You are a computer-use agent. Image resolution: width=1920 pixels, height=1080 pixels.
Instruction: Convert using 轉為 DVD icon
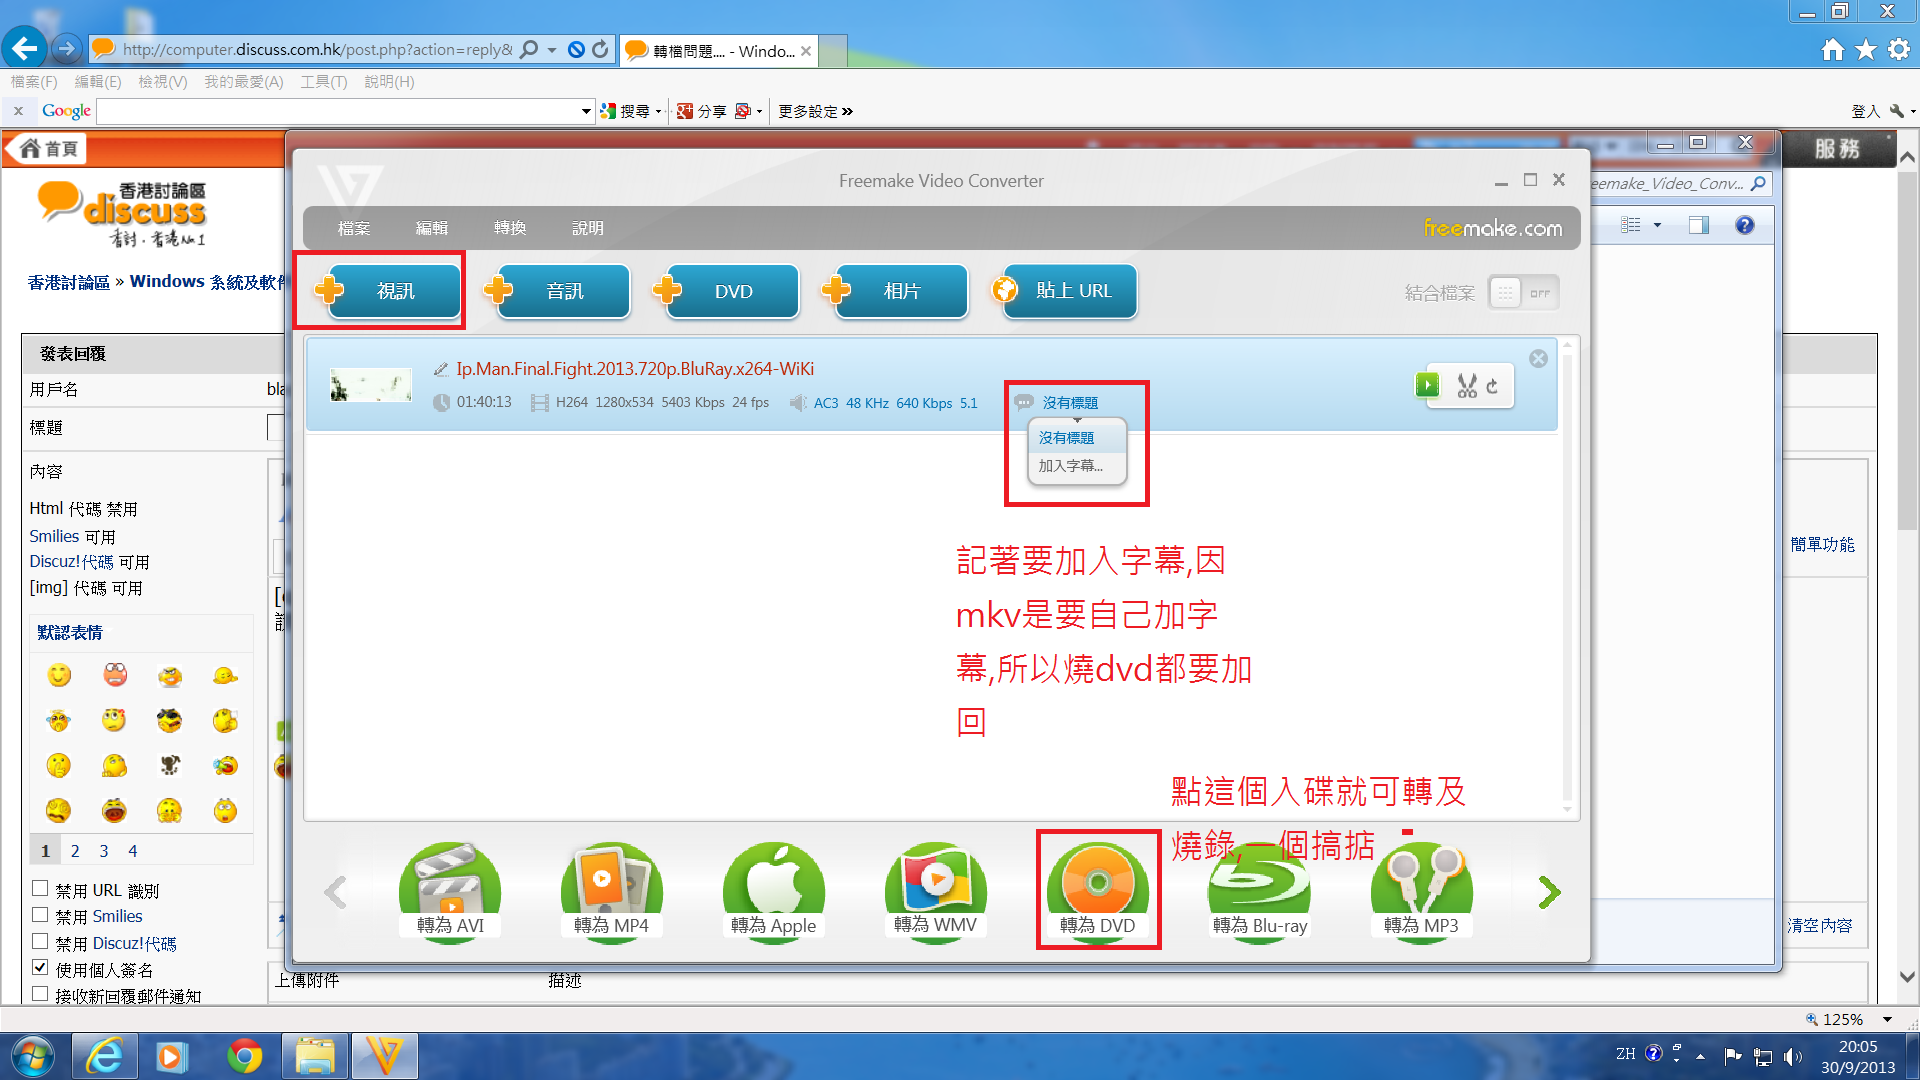point(1098,891)
